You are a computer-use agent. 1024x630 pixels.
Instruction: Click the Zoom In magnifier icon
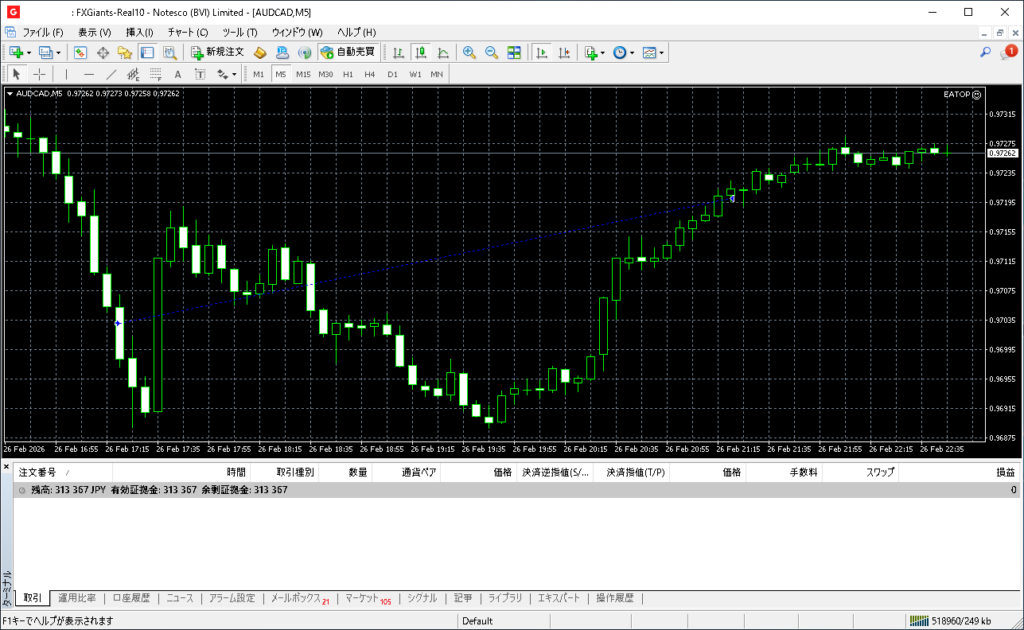click(x=468, y=52)
